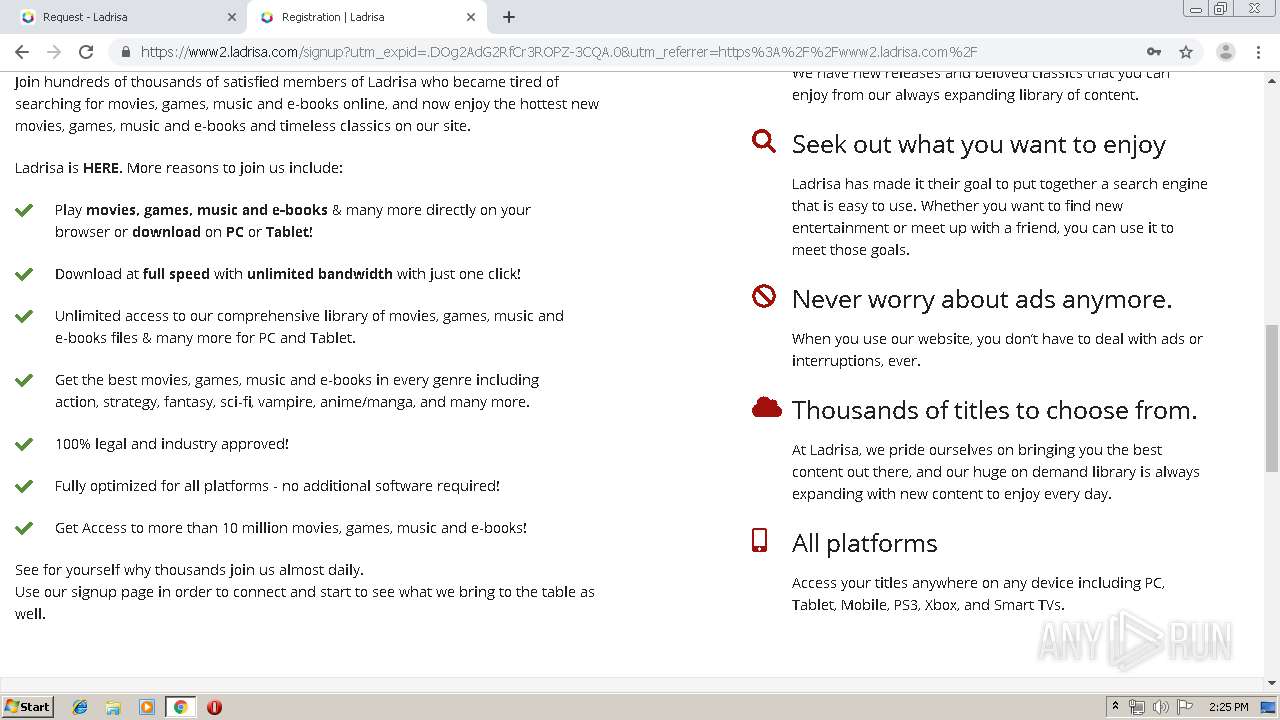Click the text See for yourself why thousands join
Image resolution: width=1280 pixels, height=720 pixels.
pos(189,570)
